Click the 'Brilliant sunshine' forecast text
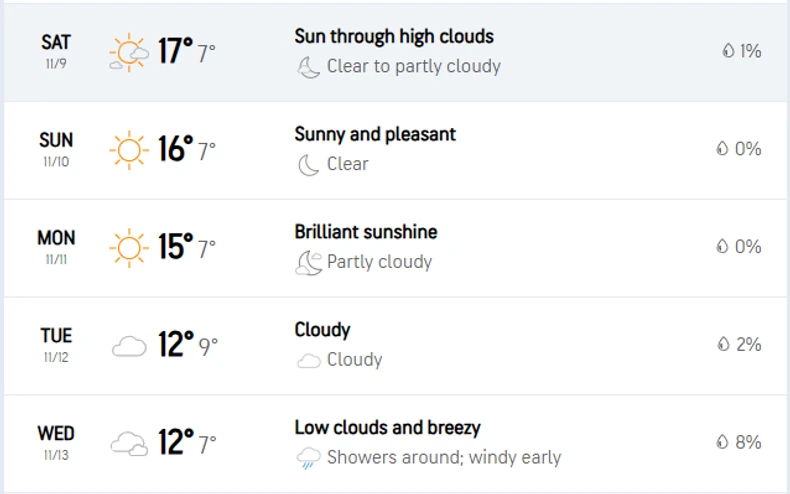 click(366, 232)
